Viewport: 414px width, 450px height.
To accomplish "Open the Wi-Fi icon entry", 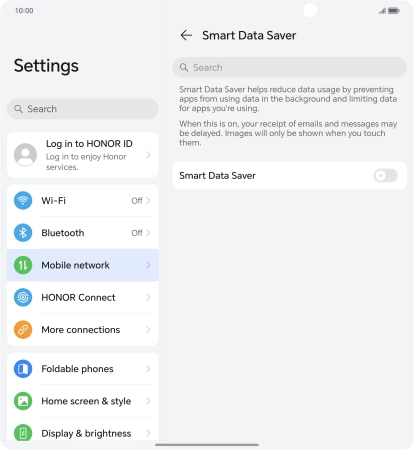I will point(23,200).
